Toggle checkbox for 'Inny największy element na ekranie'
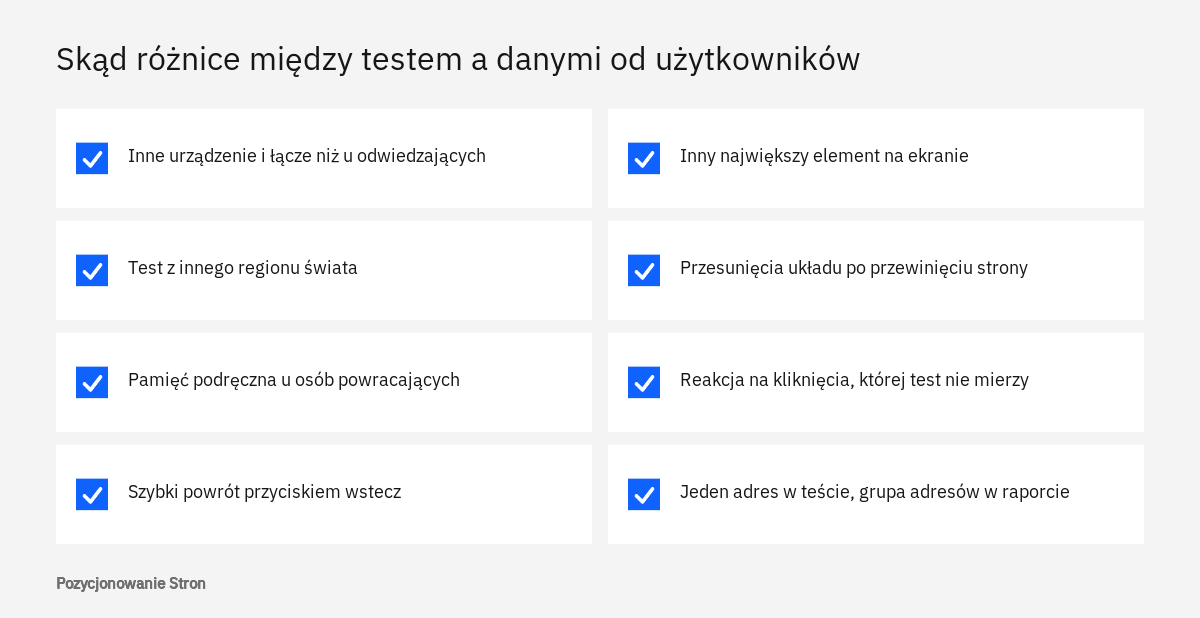Screen dimensions: 1200x618 [644, 158]
